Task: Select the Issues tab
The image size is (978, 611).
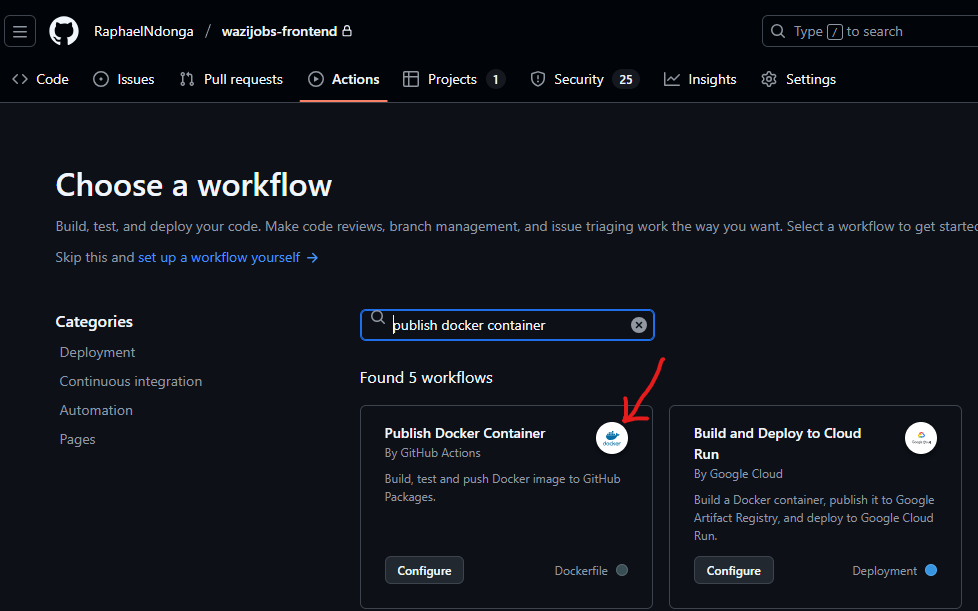Action: (123, 78)
